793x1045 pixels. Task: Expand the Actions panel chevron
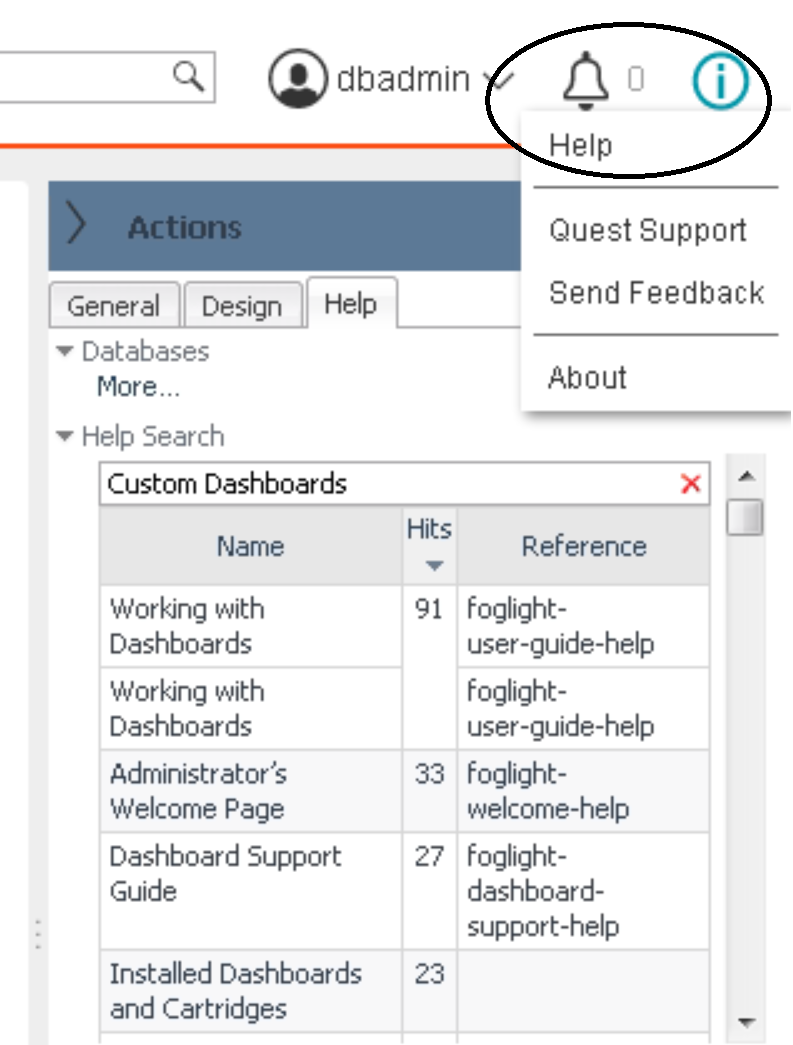pos(76,226)
